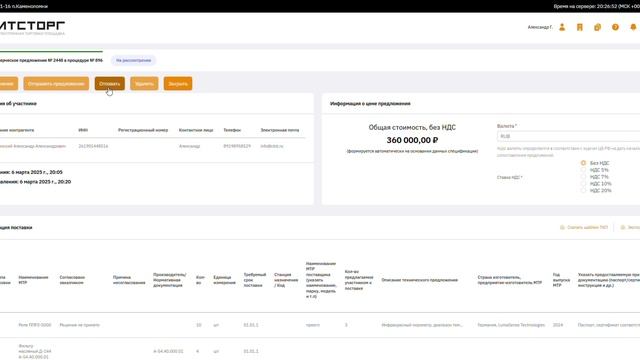Click the Александр Г. user name
Image resolution: width=640 pixels, height=360 pixels.
pos(540,27)
